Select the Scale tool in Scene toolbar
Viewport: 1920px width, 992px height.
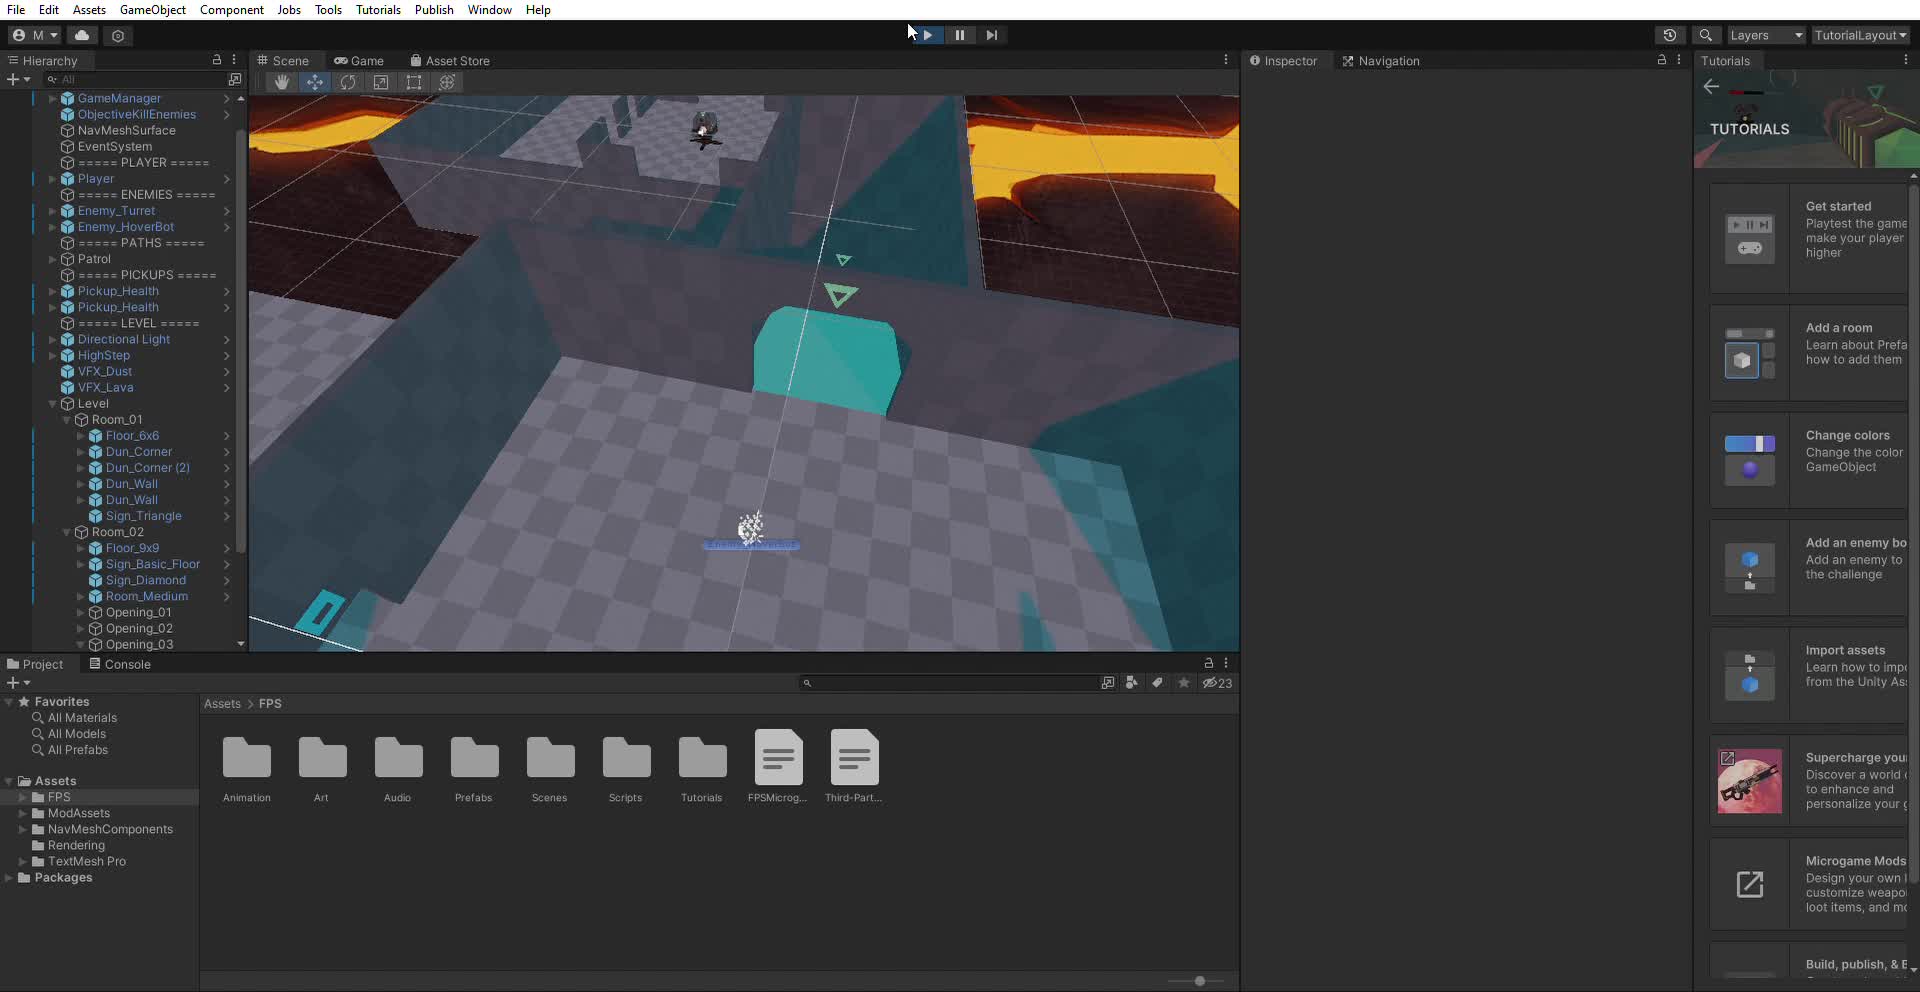(381, 82)
